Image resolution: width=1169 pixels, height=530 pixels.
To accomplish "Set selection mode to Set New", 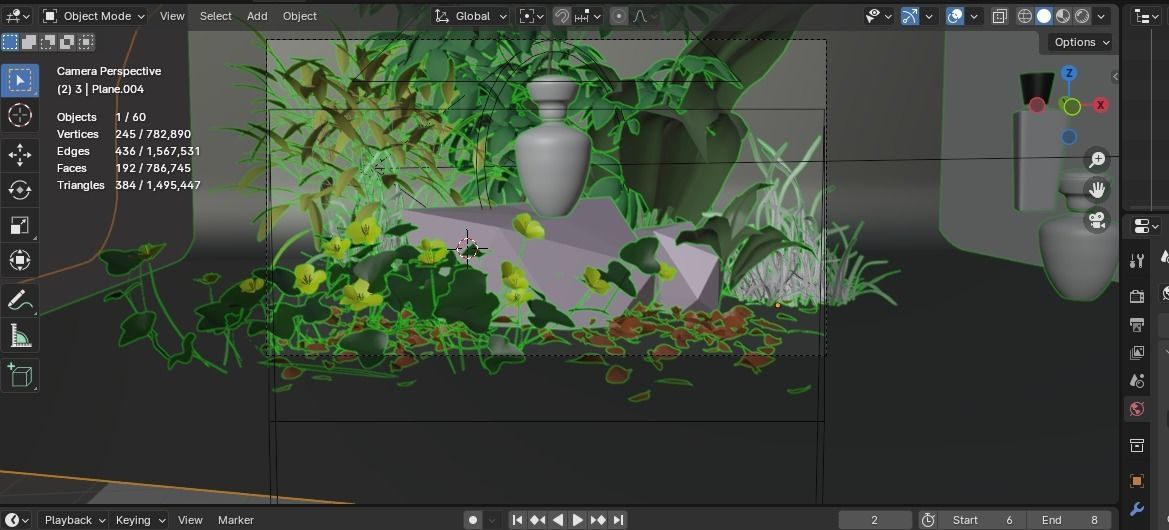I will click(10, 42).
